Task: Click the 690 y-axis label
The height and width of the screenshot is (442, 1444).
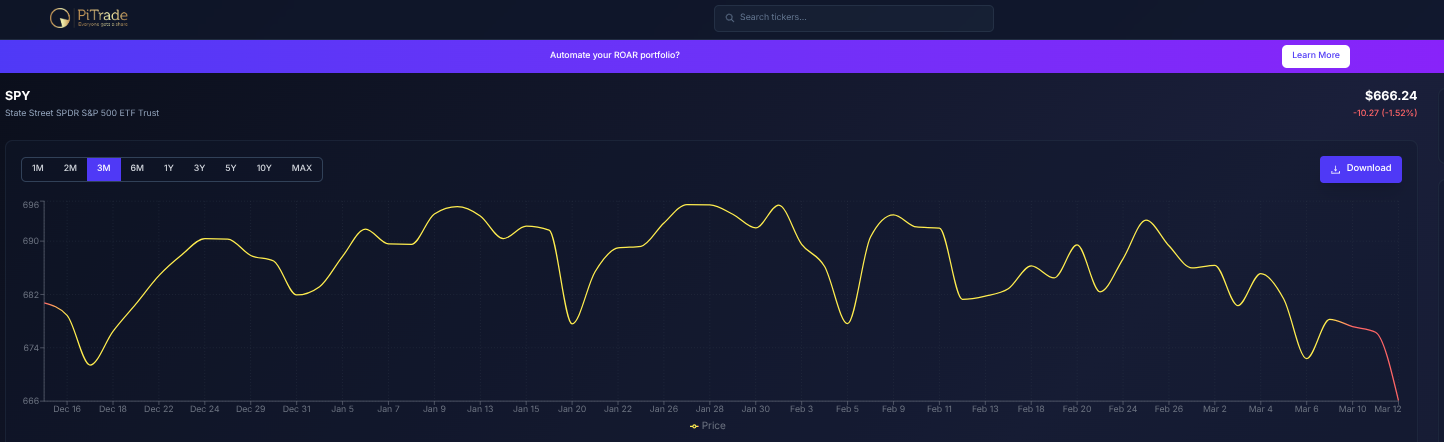Action: [31, 242]
